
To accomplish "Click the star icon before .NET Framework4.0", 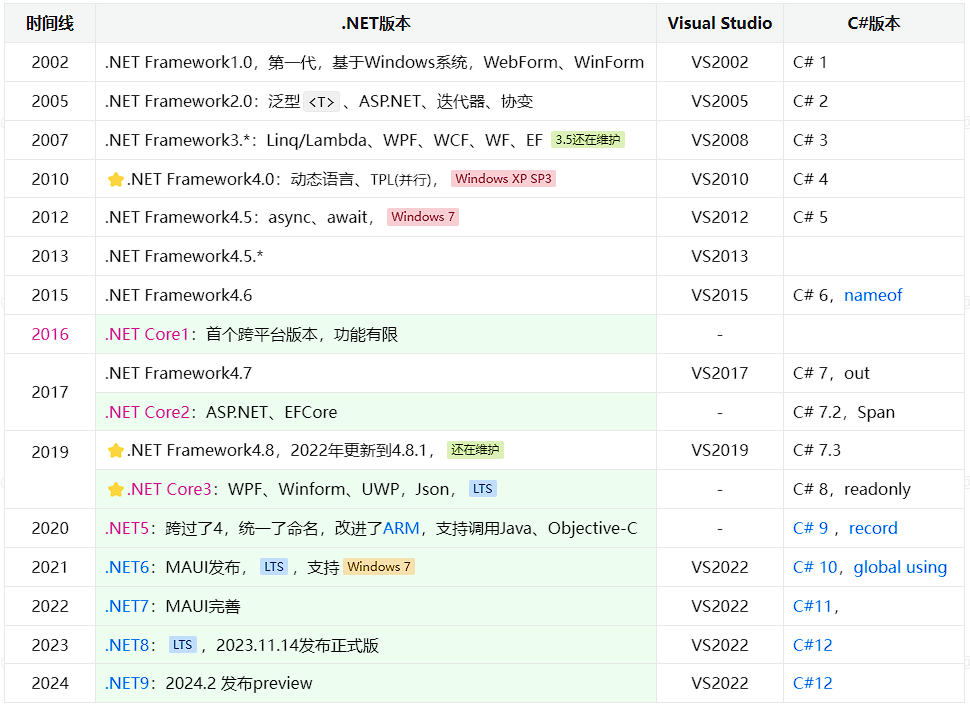I will click(116, 179).
